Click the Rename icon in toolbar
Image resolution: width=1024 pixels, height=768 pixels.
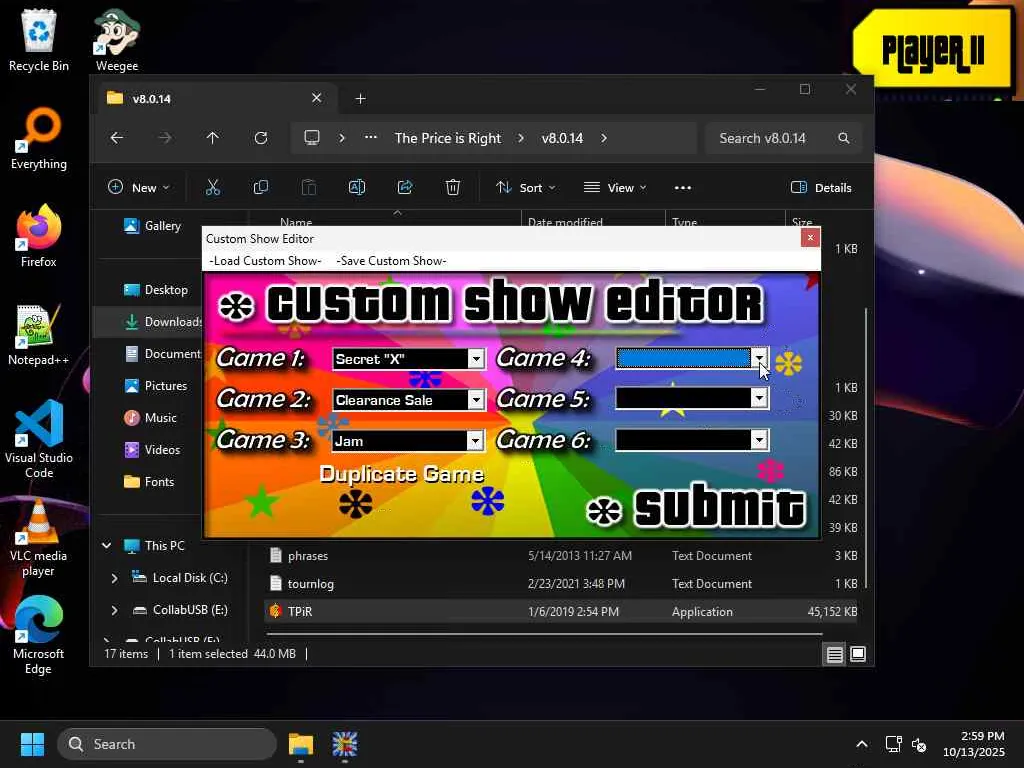point(357,187)
